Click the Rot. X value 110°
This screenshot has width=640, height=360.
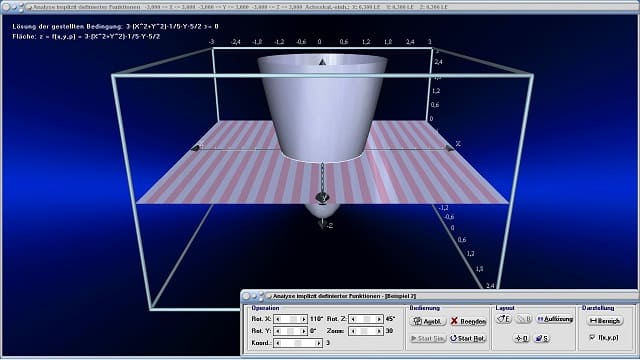click(x=316, y=319)
